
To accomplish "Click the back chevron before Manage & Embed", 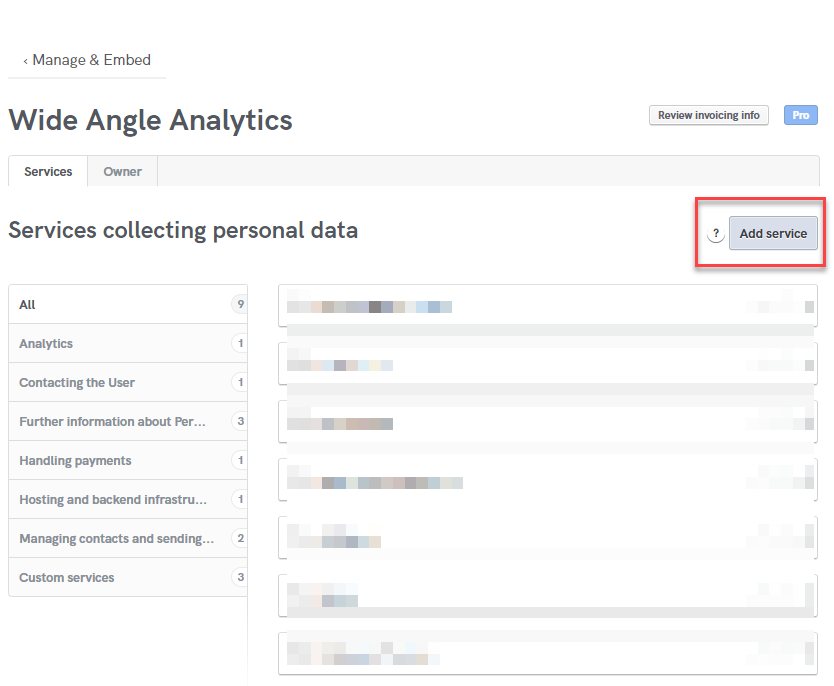I will (25, 62).
